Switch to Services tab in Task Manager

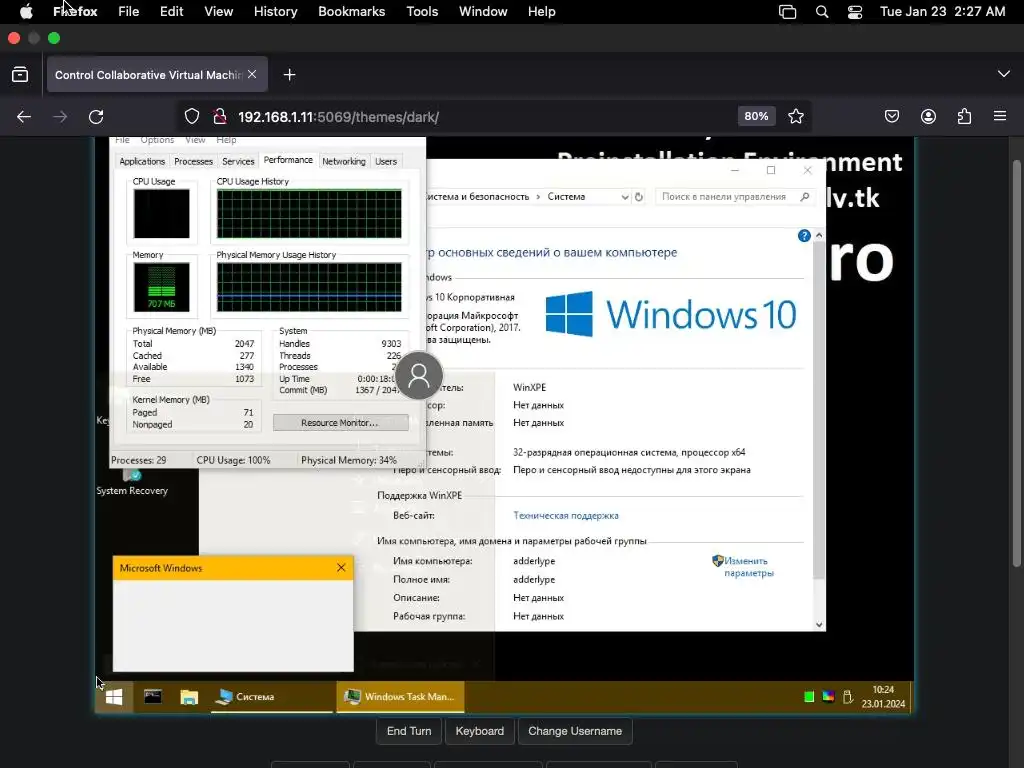click(238, 161)
